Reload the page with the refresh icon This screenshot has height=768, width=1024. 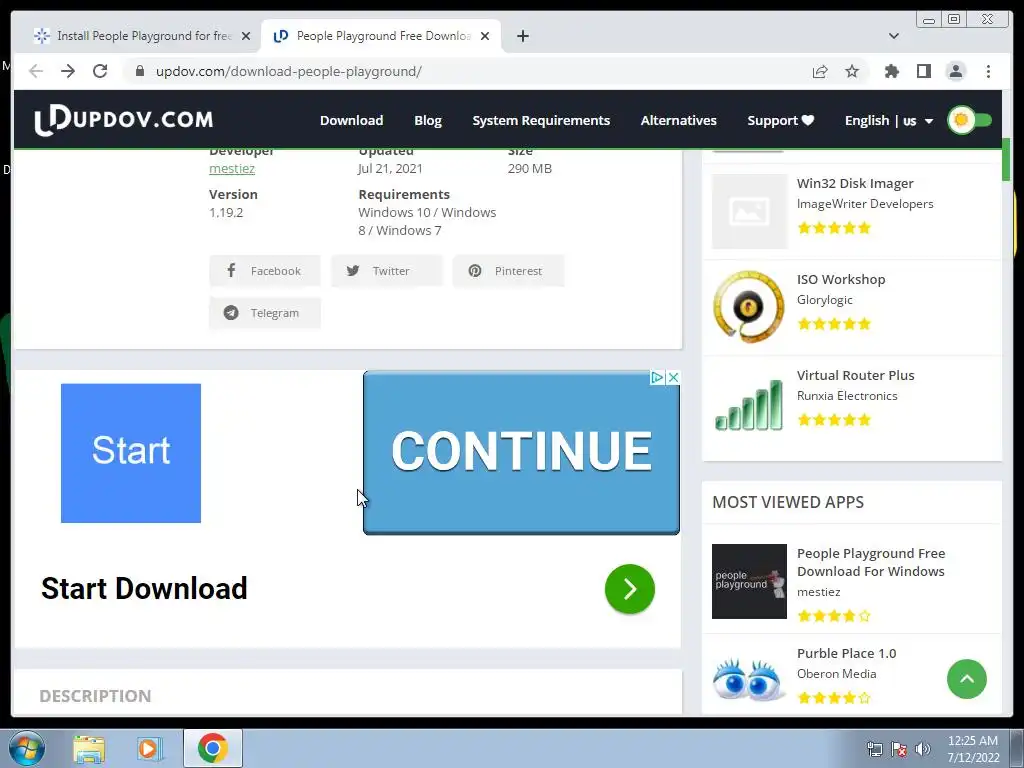click(x=100, y=71)
